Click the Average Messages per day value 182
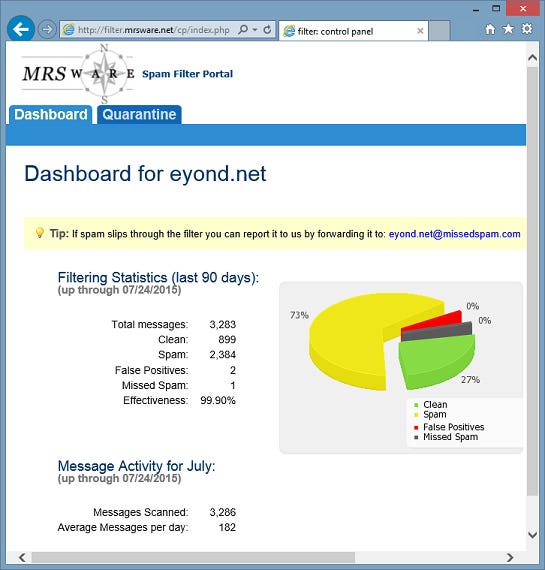Screen dimensions: 545x570 click(x=227, y=527)
